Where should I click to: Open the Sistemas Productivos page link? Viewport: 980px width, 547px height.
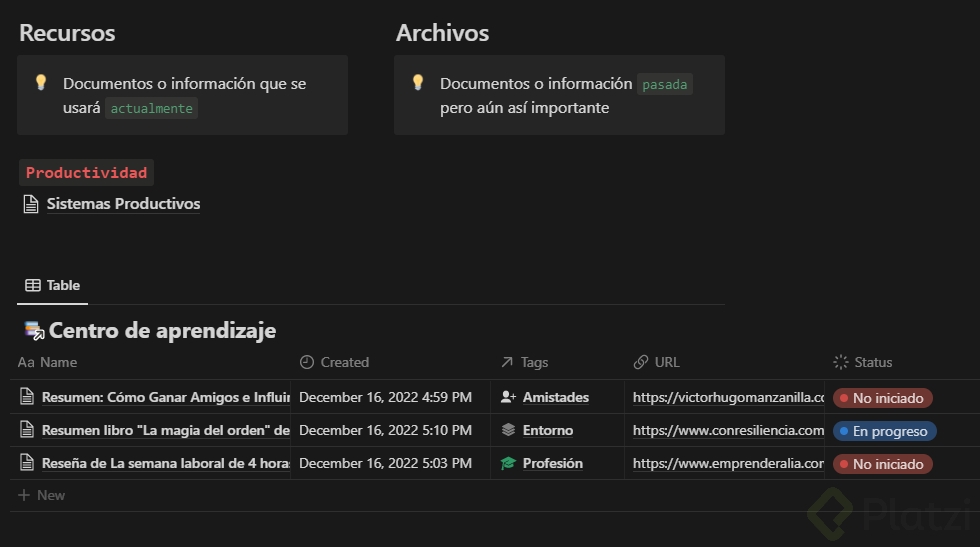click(123, 204)
